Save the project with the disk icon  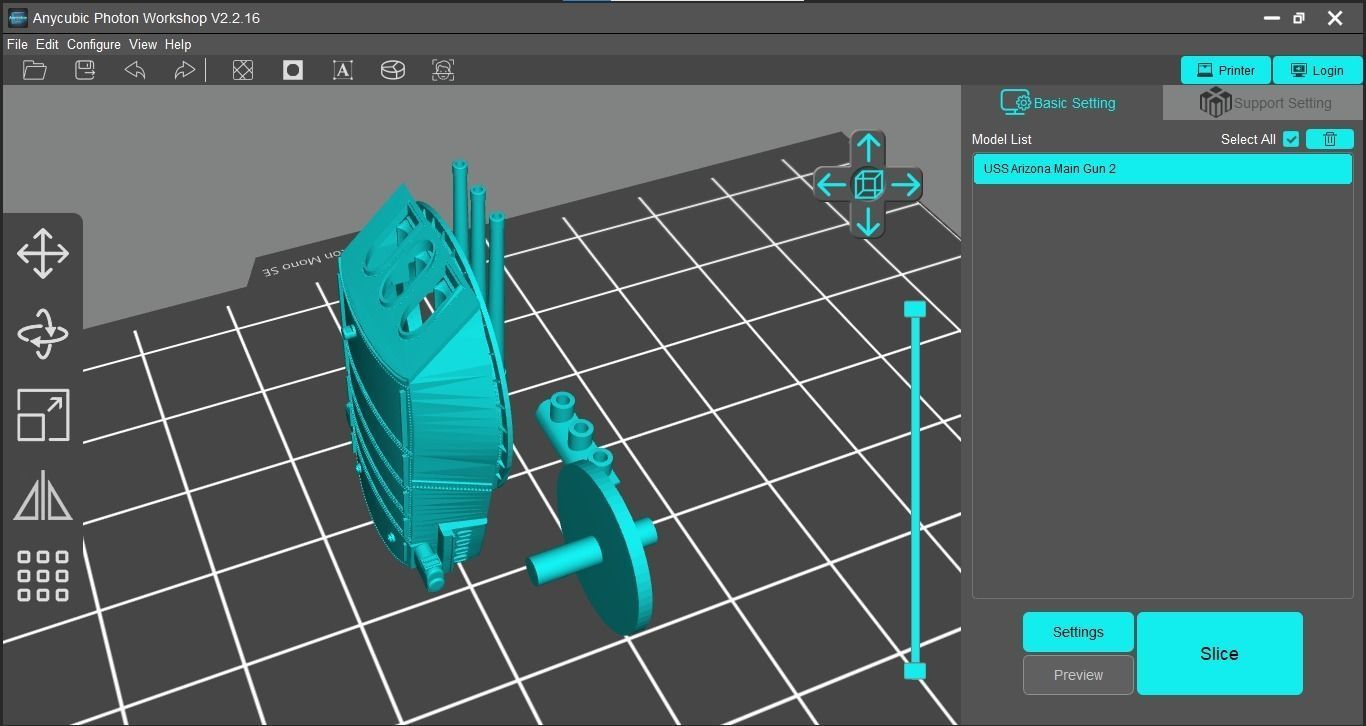coord(85,70)
